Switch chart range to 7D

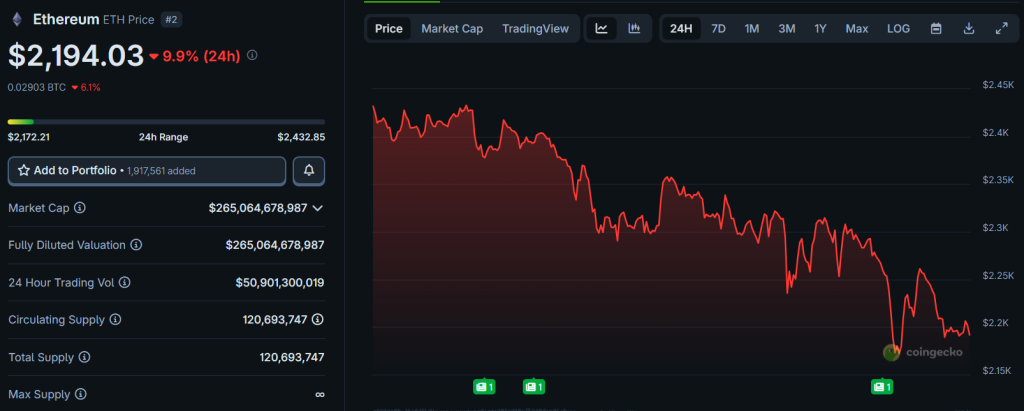pyautogui.click(x=718, y=29)
